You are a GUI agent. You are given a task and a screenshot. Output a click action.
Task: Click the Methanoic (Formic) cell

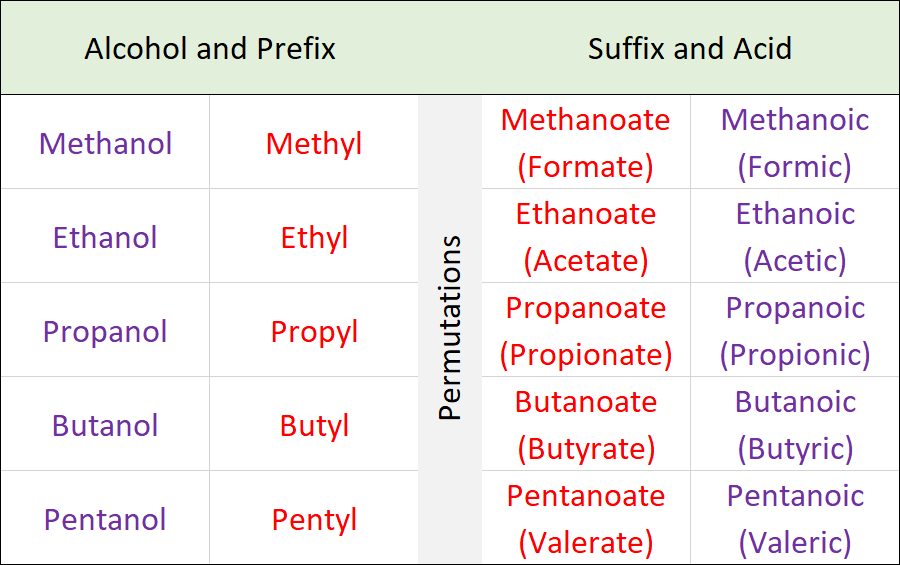[795, 142]
